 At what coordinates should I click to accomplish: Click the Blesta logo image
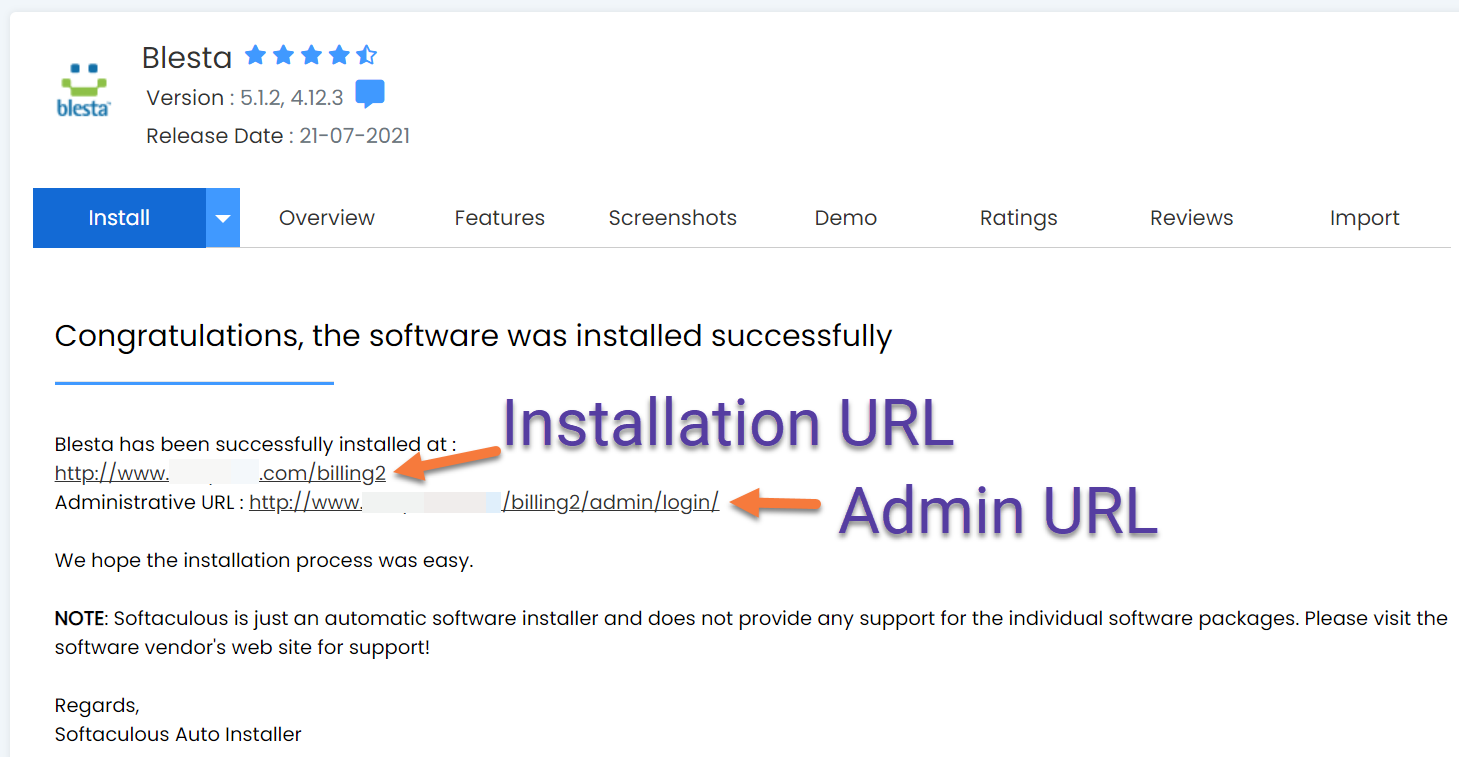point(83,90)
